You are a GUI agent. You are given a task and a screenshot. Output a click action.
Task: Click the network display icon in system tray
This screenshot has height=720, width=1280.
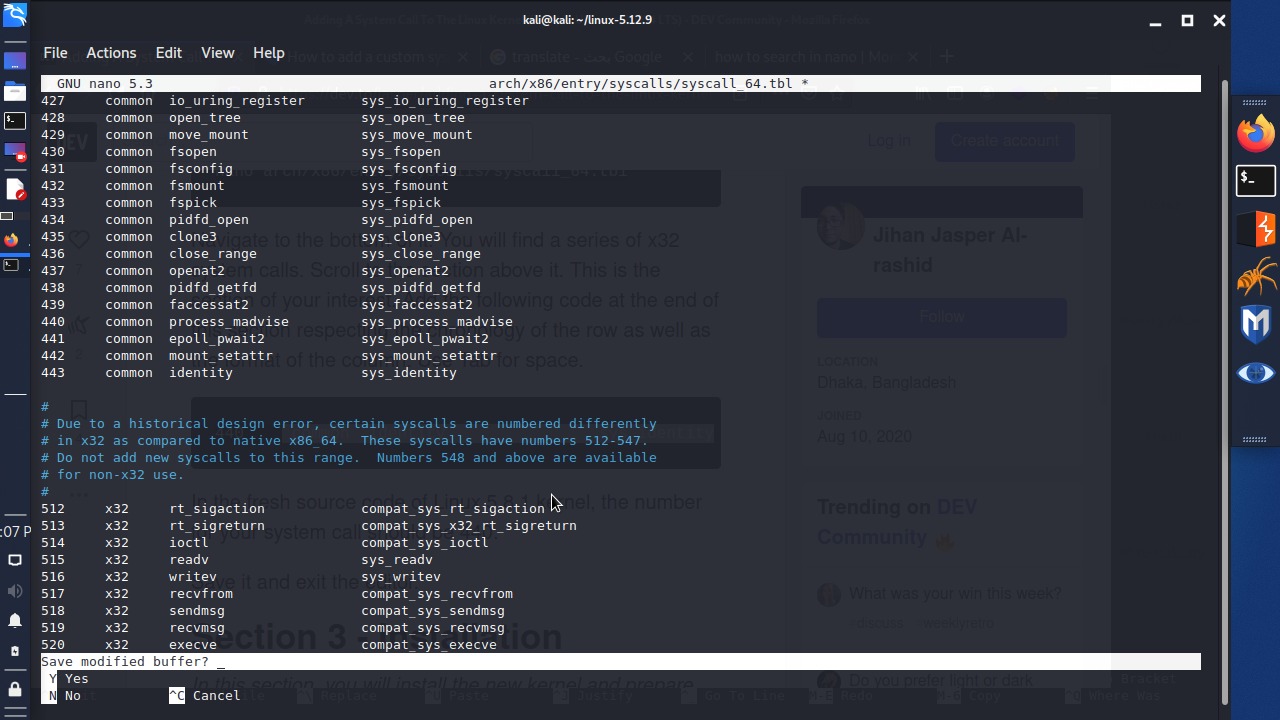(14, 560)
